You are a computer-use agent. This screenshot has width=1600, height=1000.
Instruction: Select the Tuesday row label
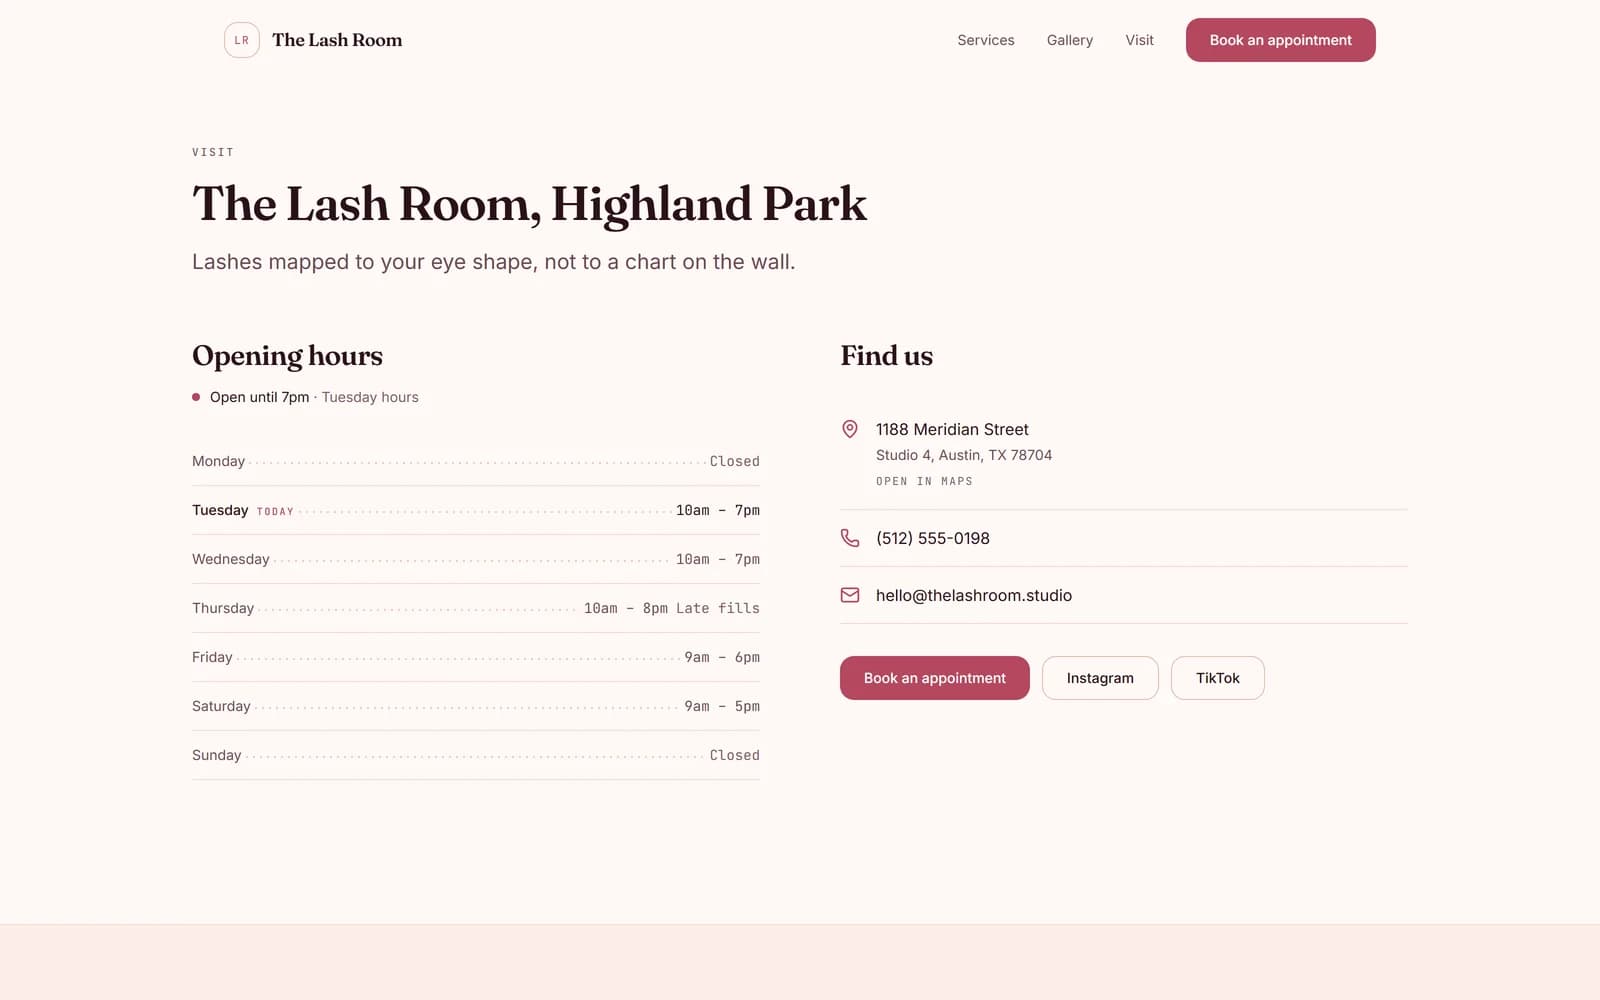pyautogui.click(x=220, y=510)
